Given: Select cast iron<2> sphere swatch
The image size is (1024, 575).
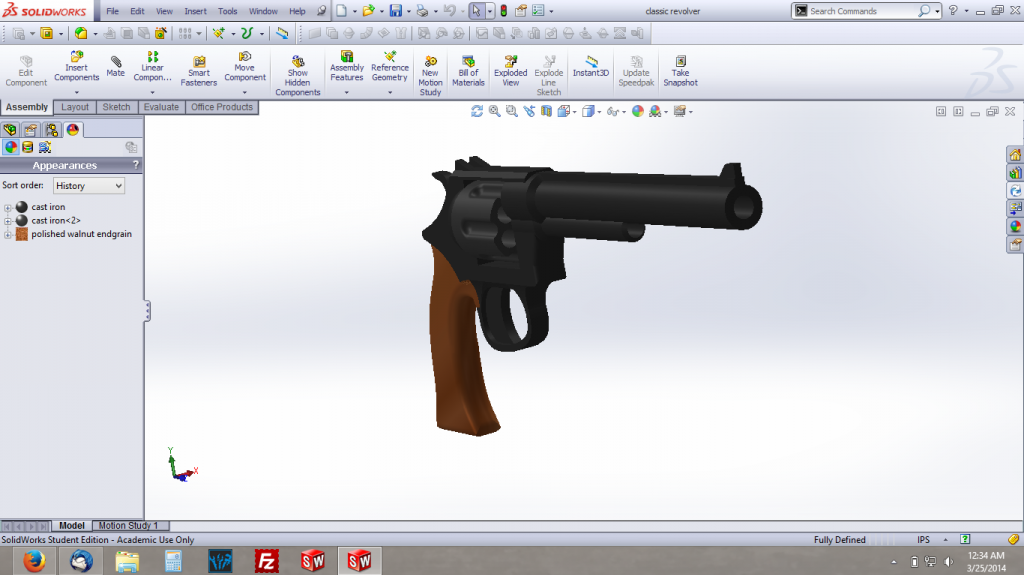Looking at the screenshot, I should coord(22,221).
